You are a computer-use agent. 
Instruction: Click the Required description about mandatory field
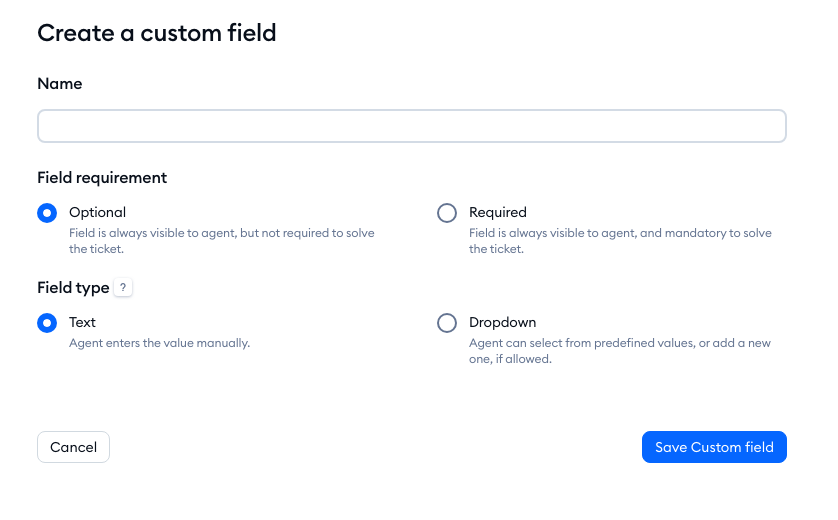click(x=620, y=241)
